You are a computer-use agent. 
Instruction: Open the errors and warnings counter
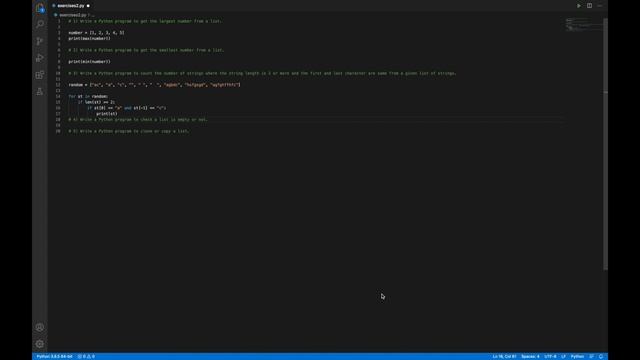86,356
